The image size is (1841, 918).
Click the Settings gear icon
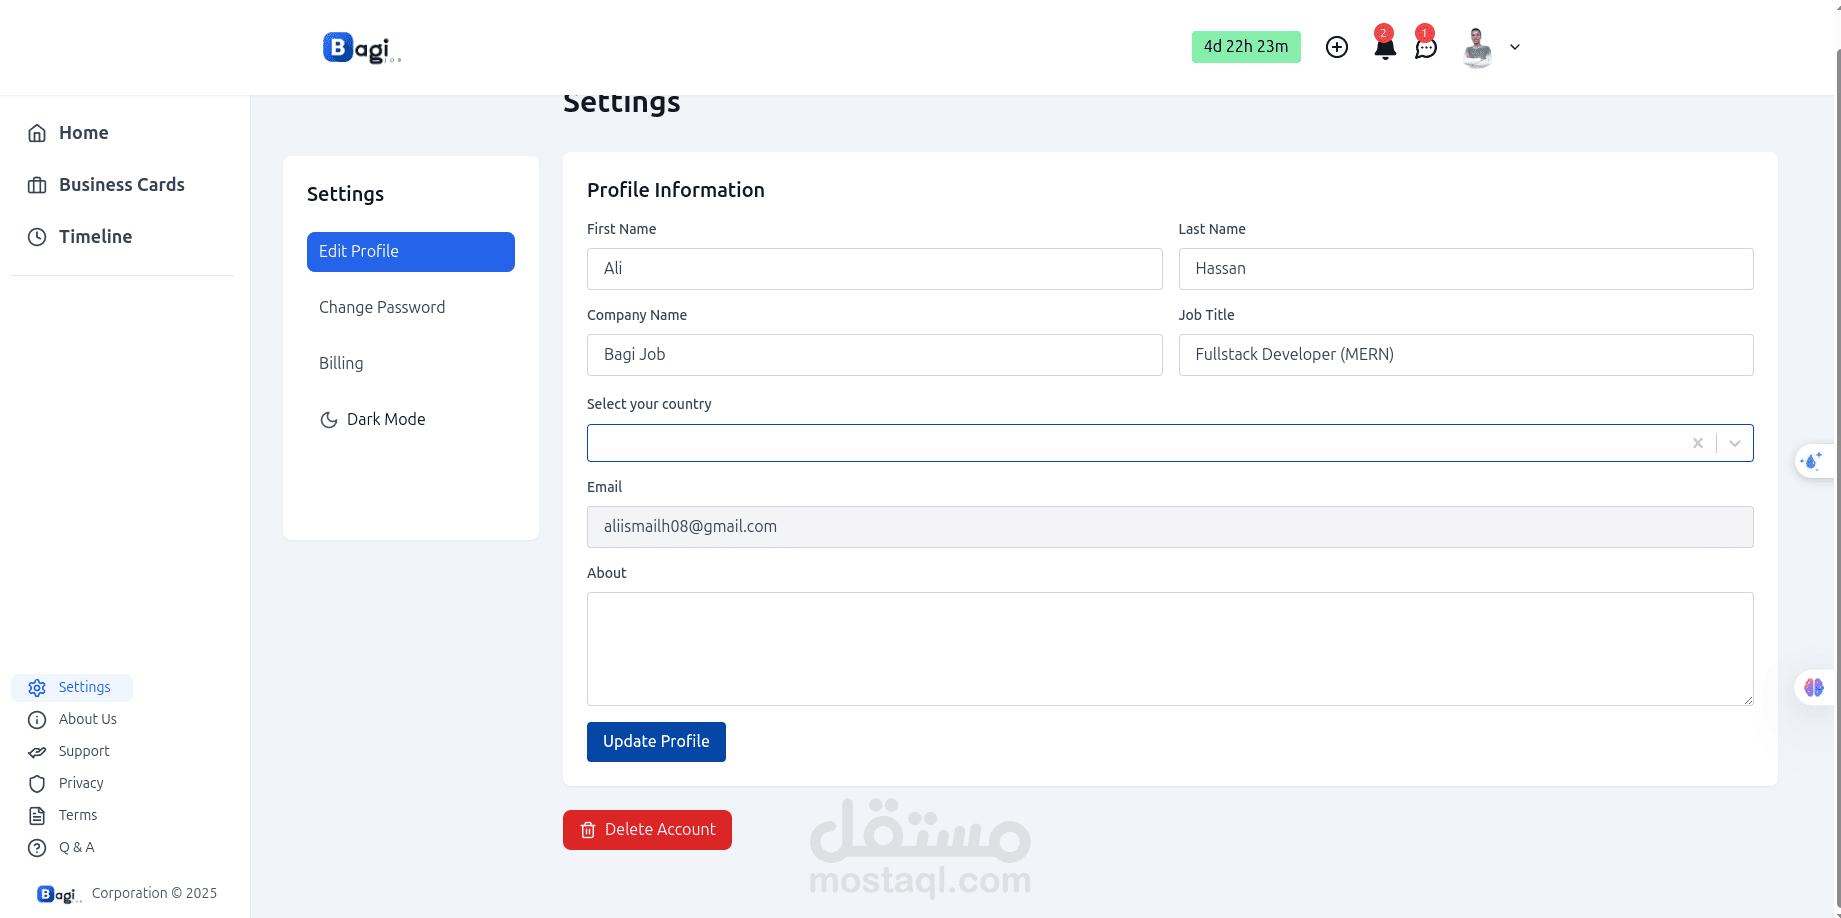click(37, 688)
